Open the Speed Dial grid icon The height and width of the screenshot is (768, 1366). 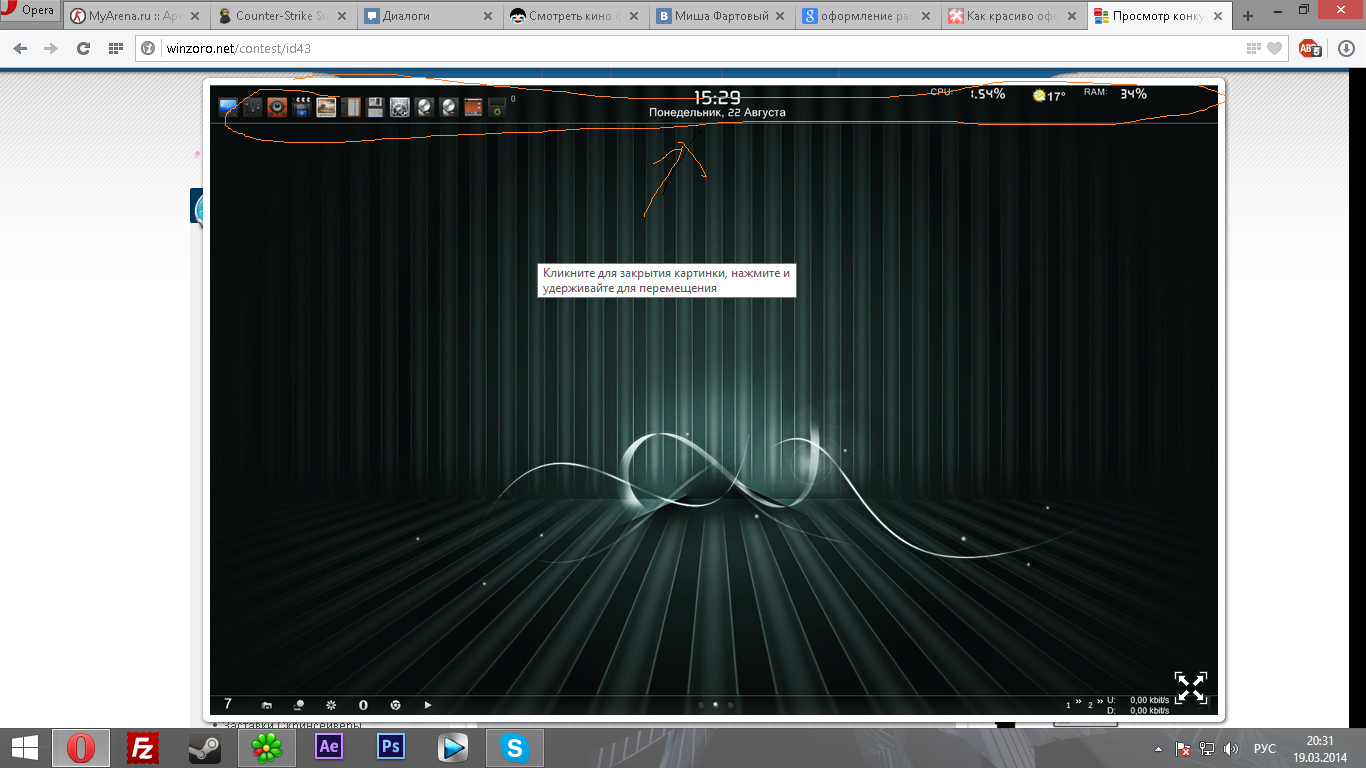115,48
